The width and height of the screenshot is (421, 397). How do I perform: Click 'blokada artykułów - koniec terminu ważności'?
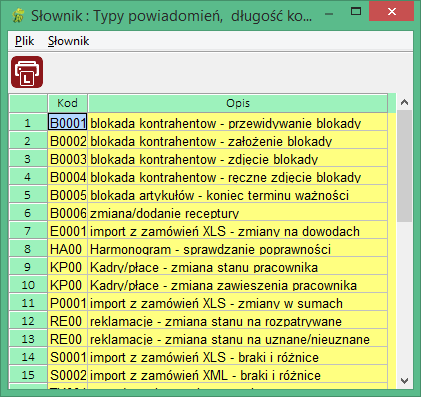point(238,195)
